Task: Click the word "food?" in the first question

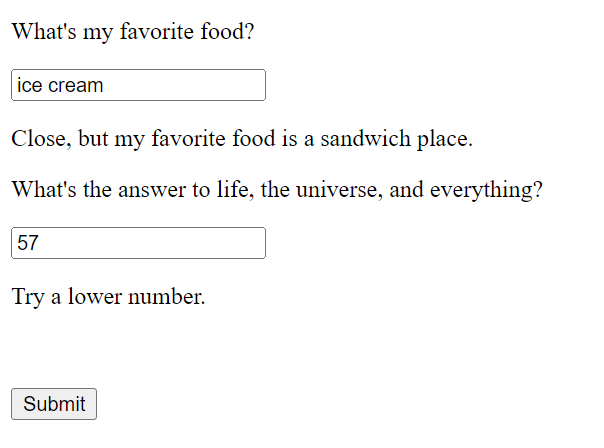Action: coord(227,32)
